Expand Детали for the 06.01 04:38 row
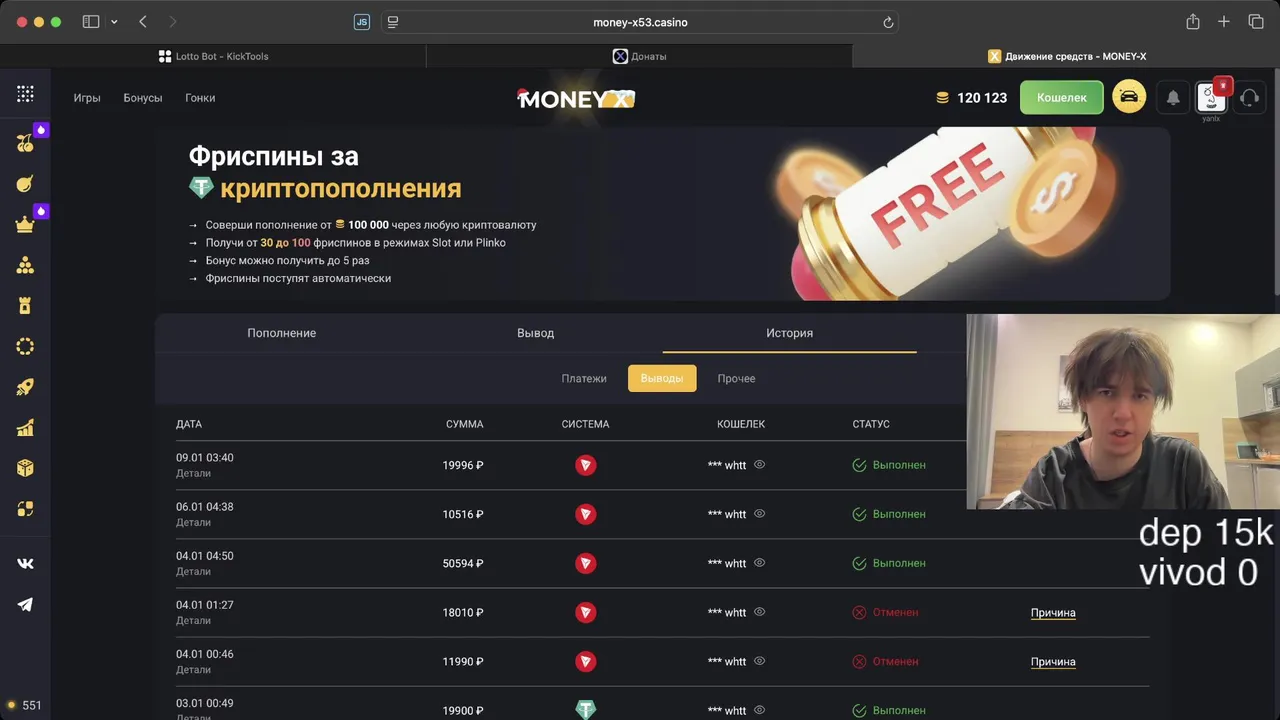This screenshot has height=720, width=1280. click(193, 522)
